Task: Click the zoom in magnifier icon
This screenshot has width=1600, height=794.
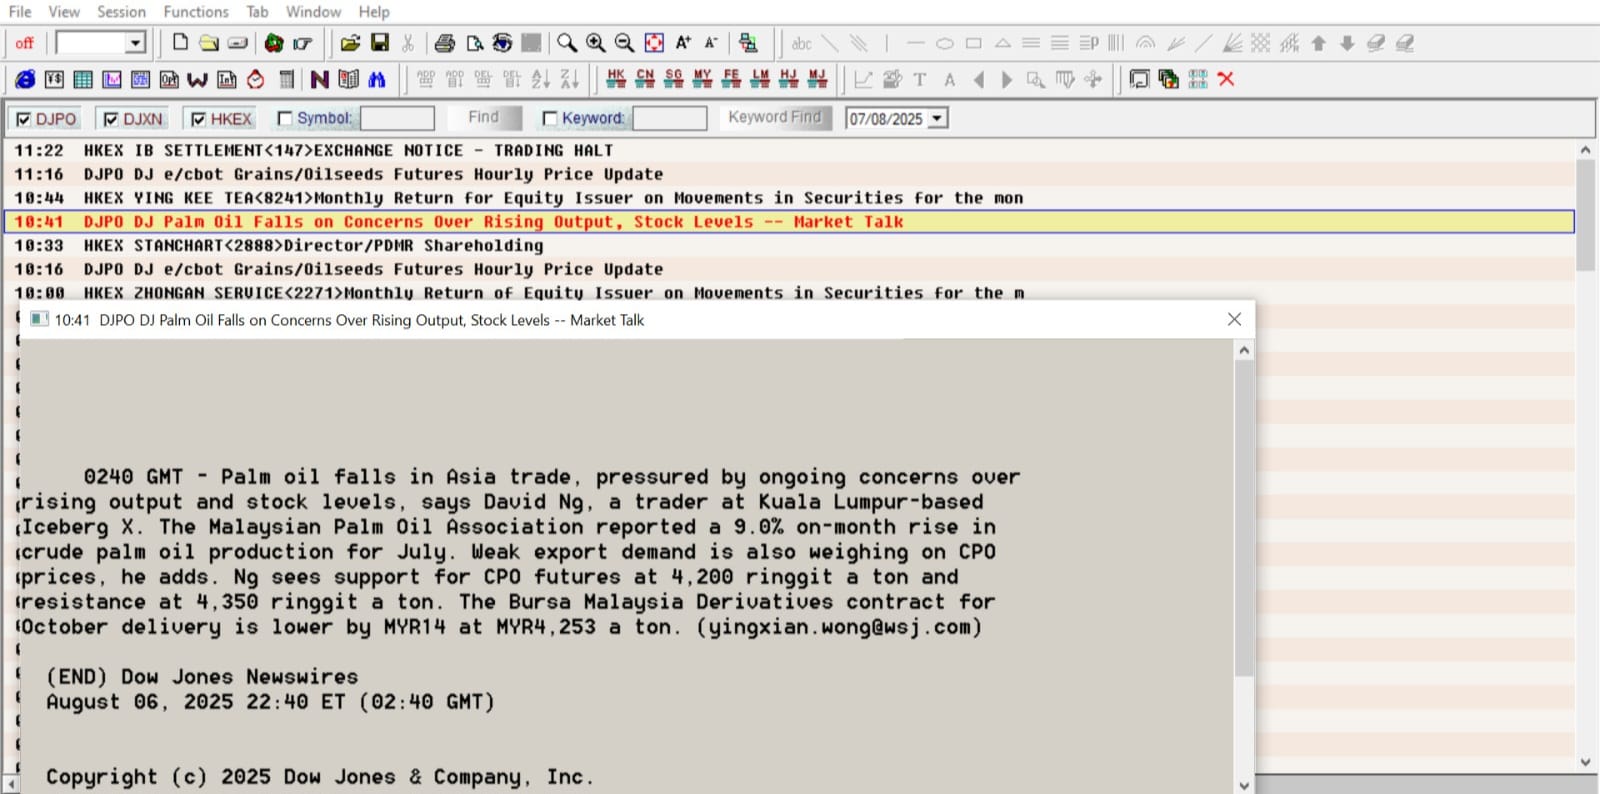Action: click(x=596, y=43)
